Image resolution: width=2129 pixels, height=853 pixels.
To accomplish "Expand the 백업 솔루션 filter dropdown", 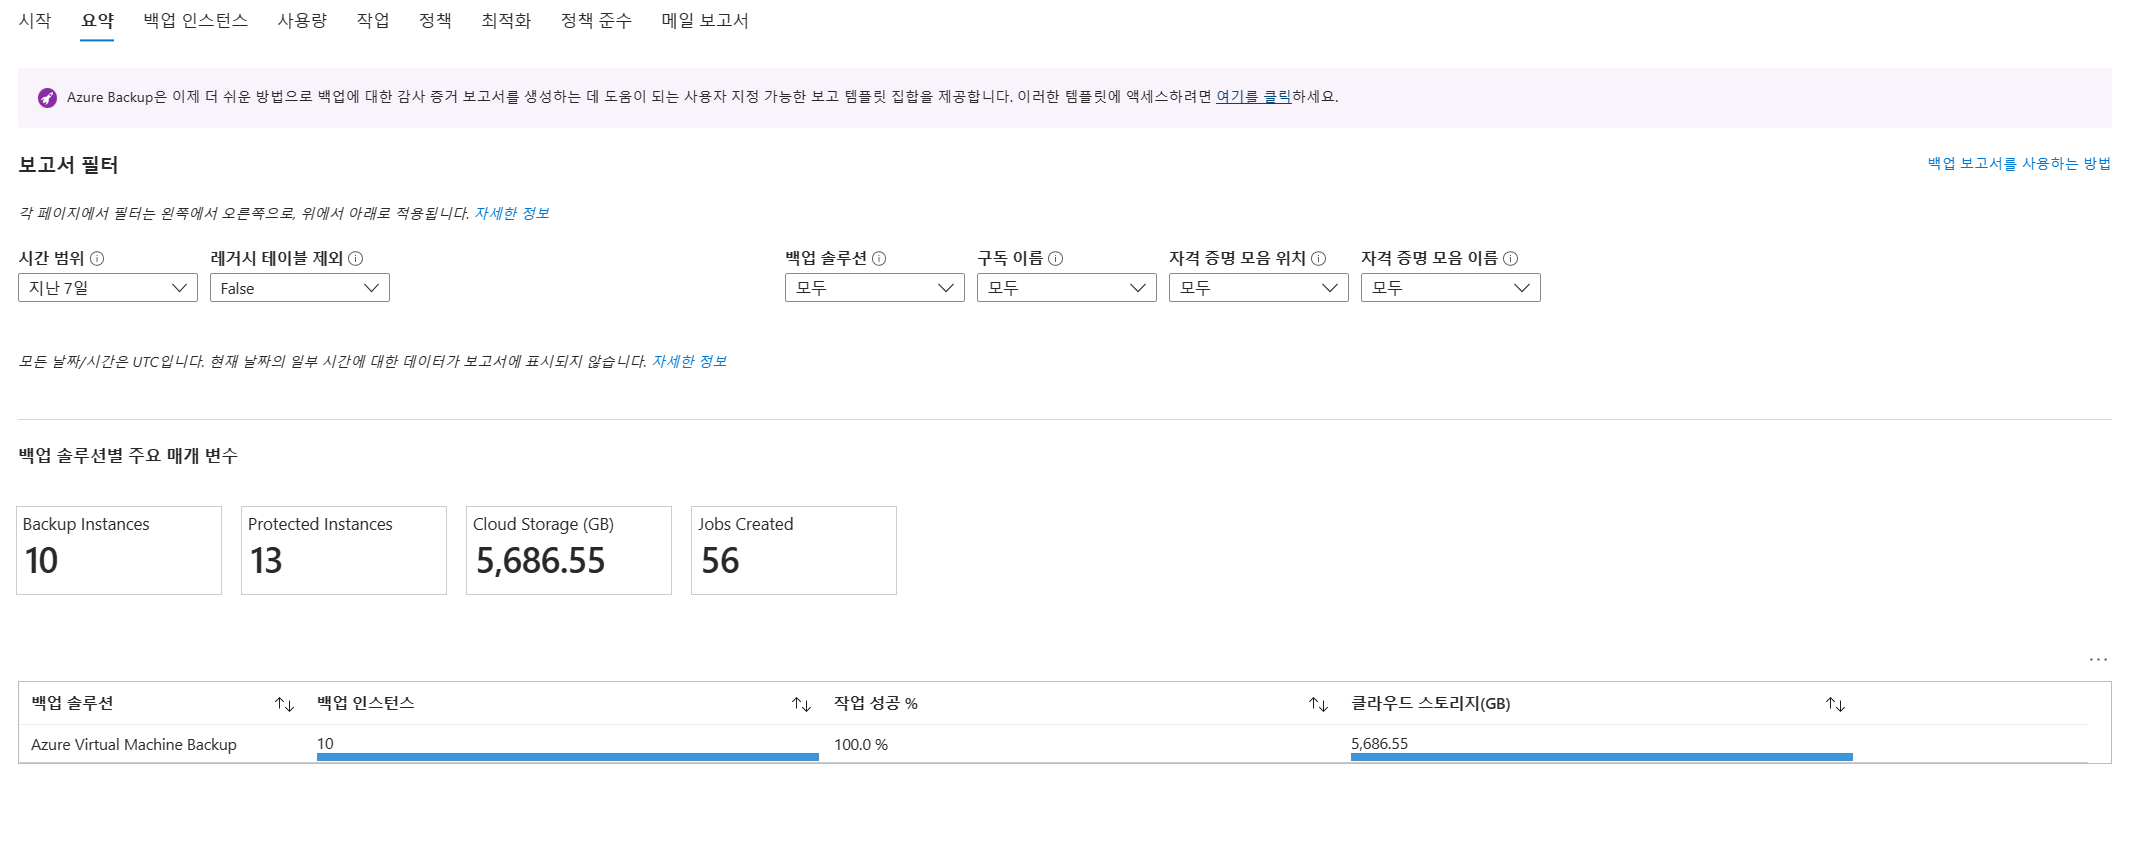I will (x=875, y=288).
